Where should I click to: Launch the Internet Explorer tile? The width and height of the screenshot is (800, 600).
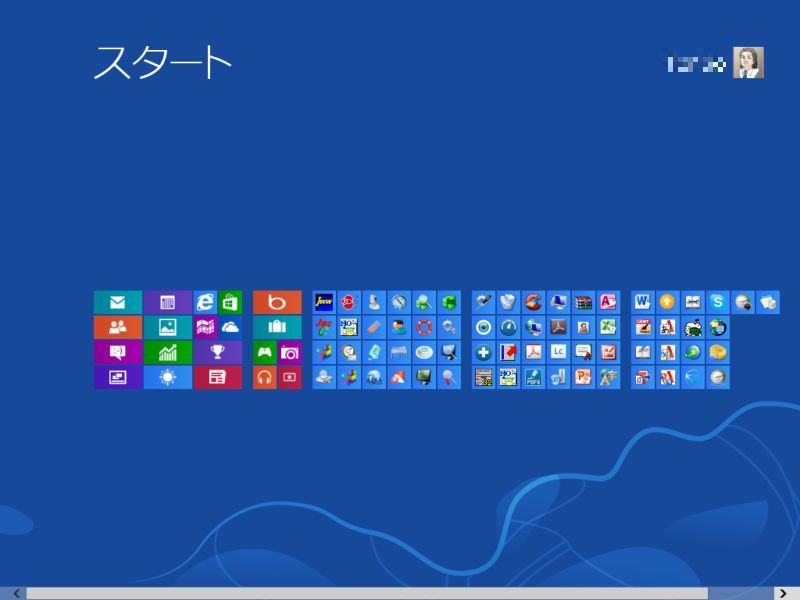point(205,302)
